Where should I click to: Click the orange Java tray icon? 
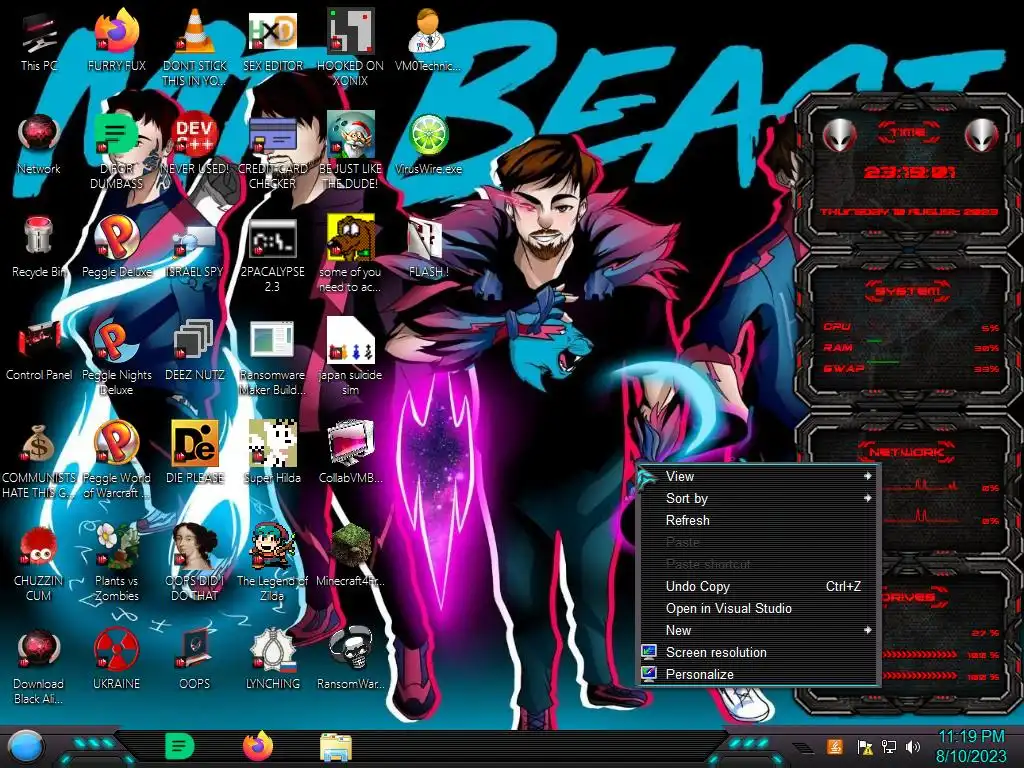(835, 746)
